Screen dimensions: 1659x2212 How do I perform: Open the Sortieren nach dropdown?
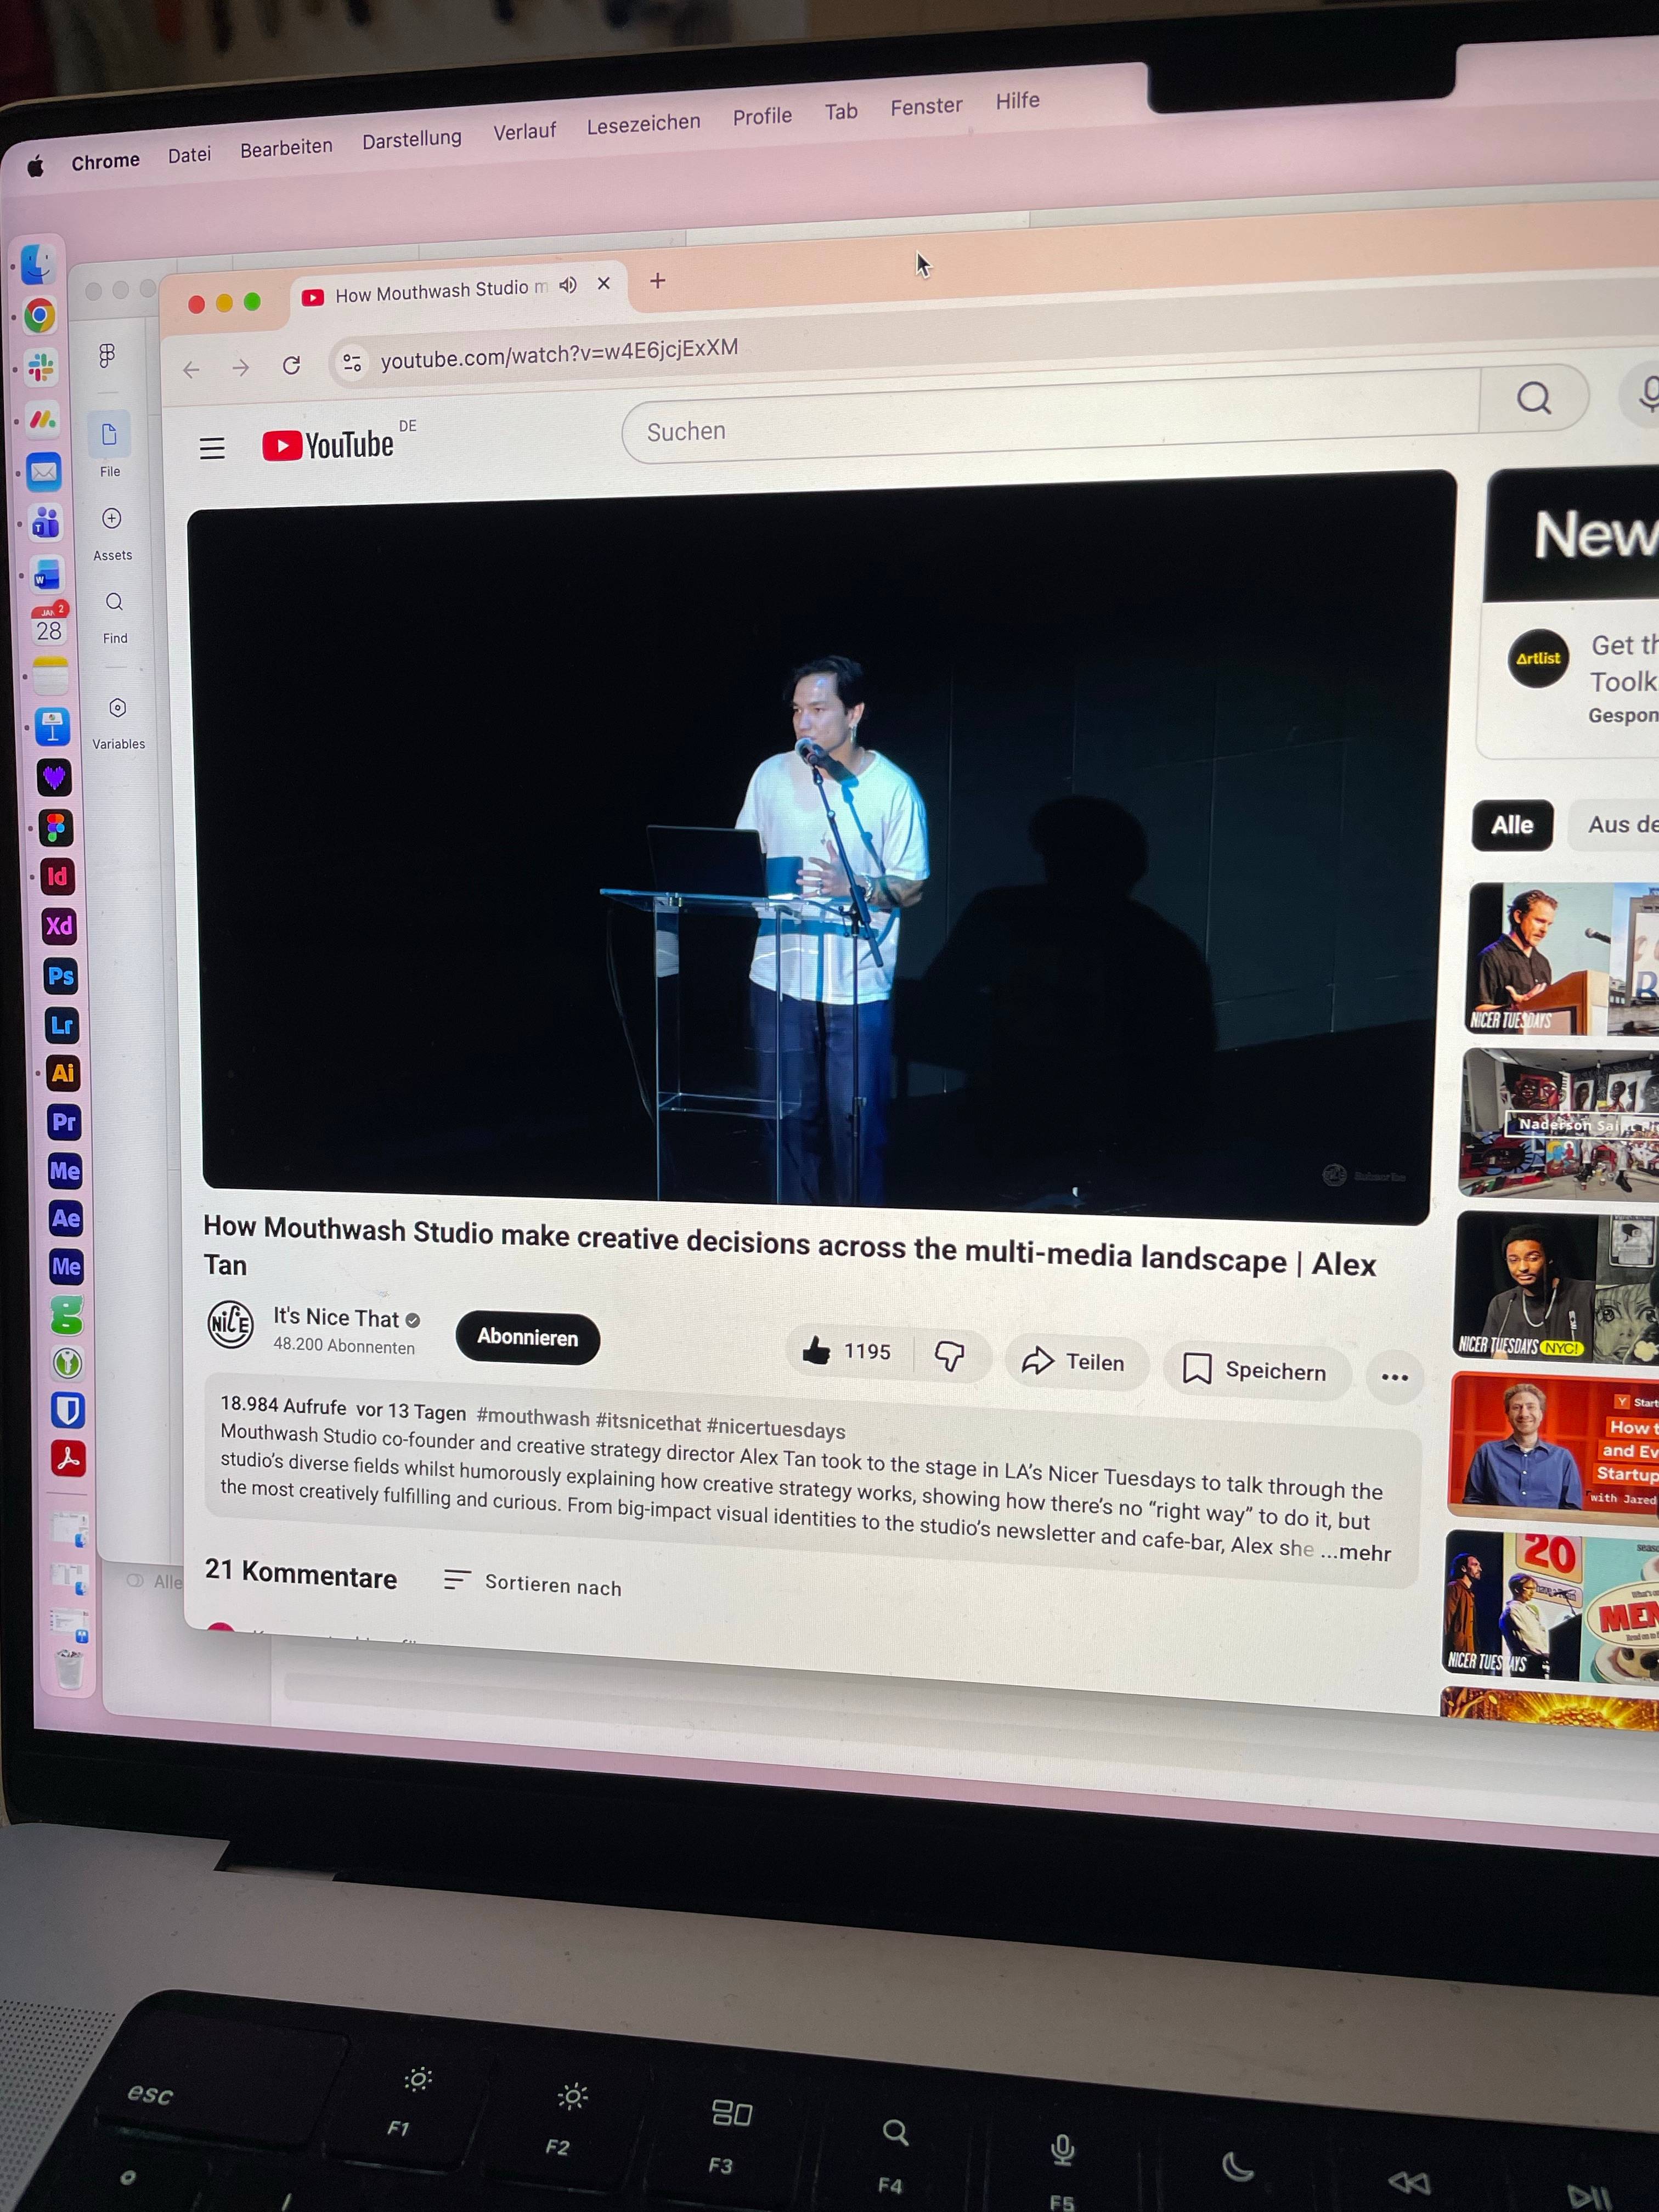[x=533, y=1584]
